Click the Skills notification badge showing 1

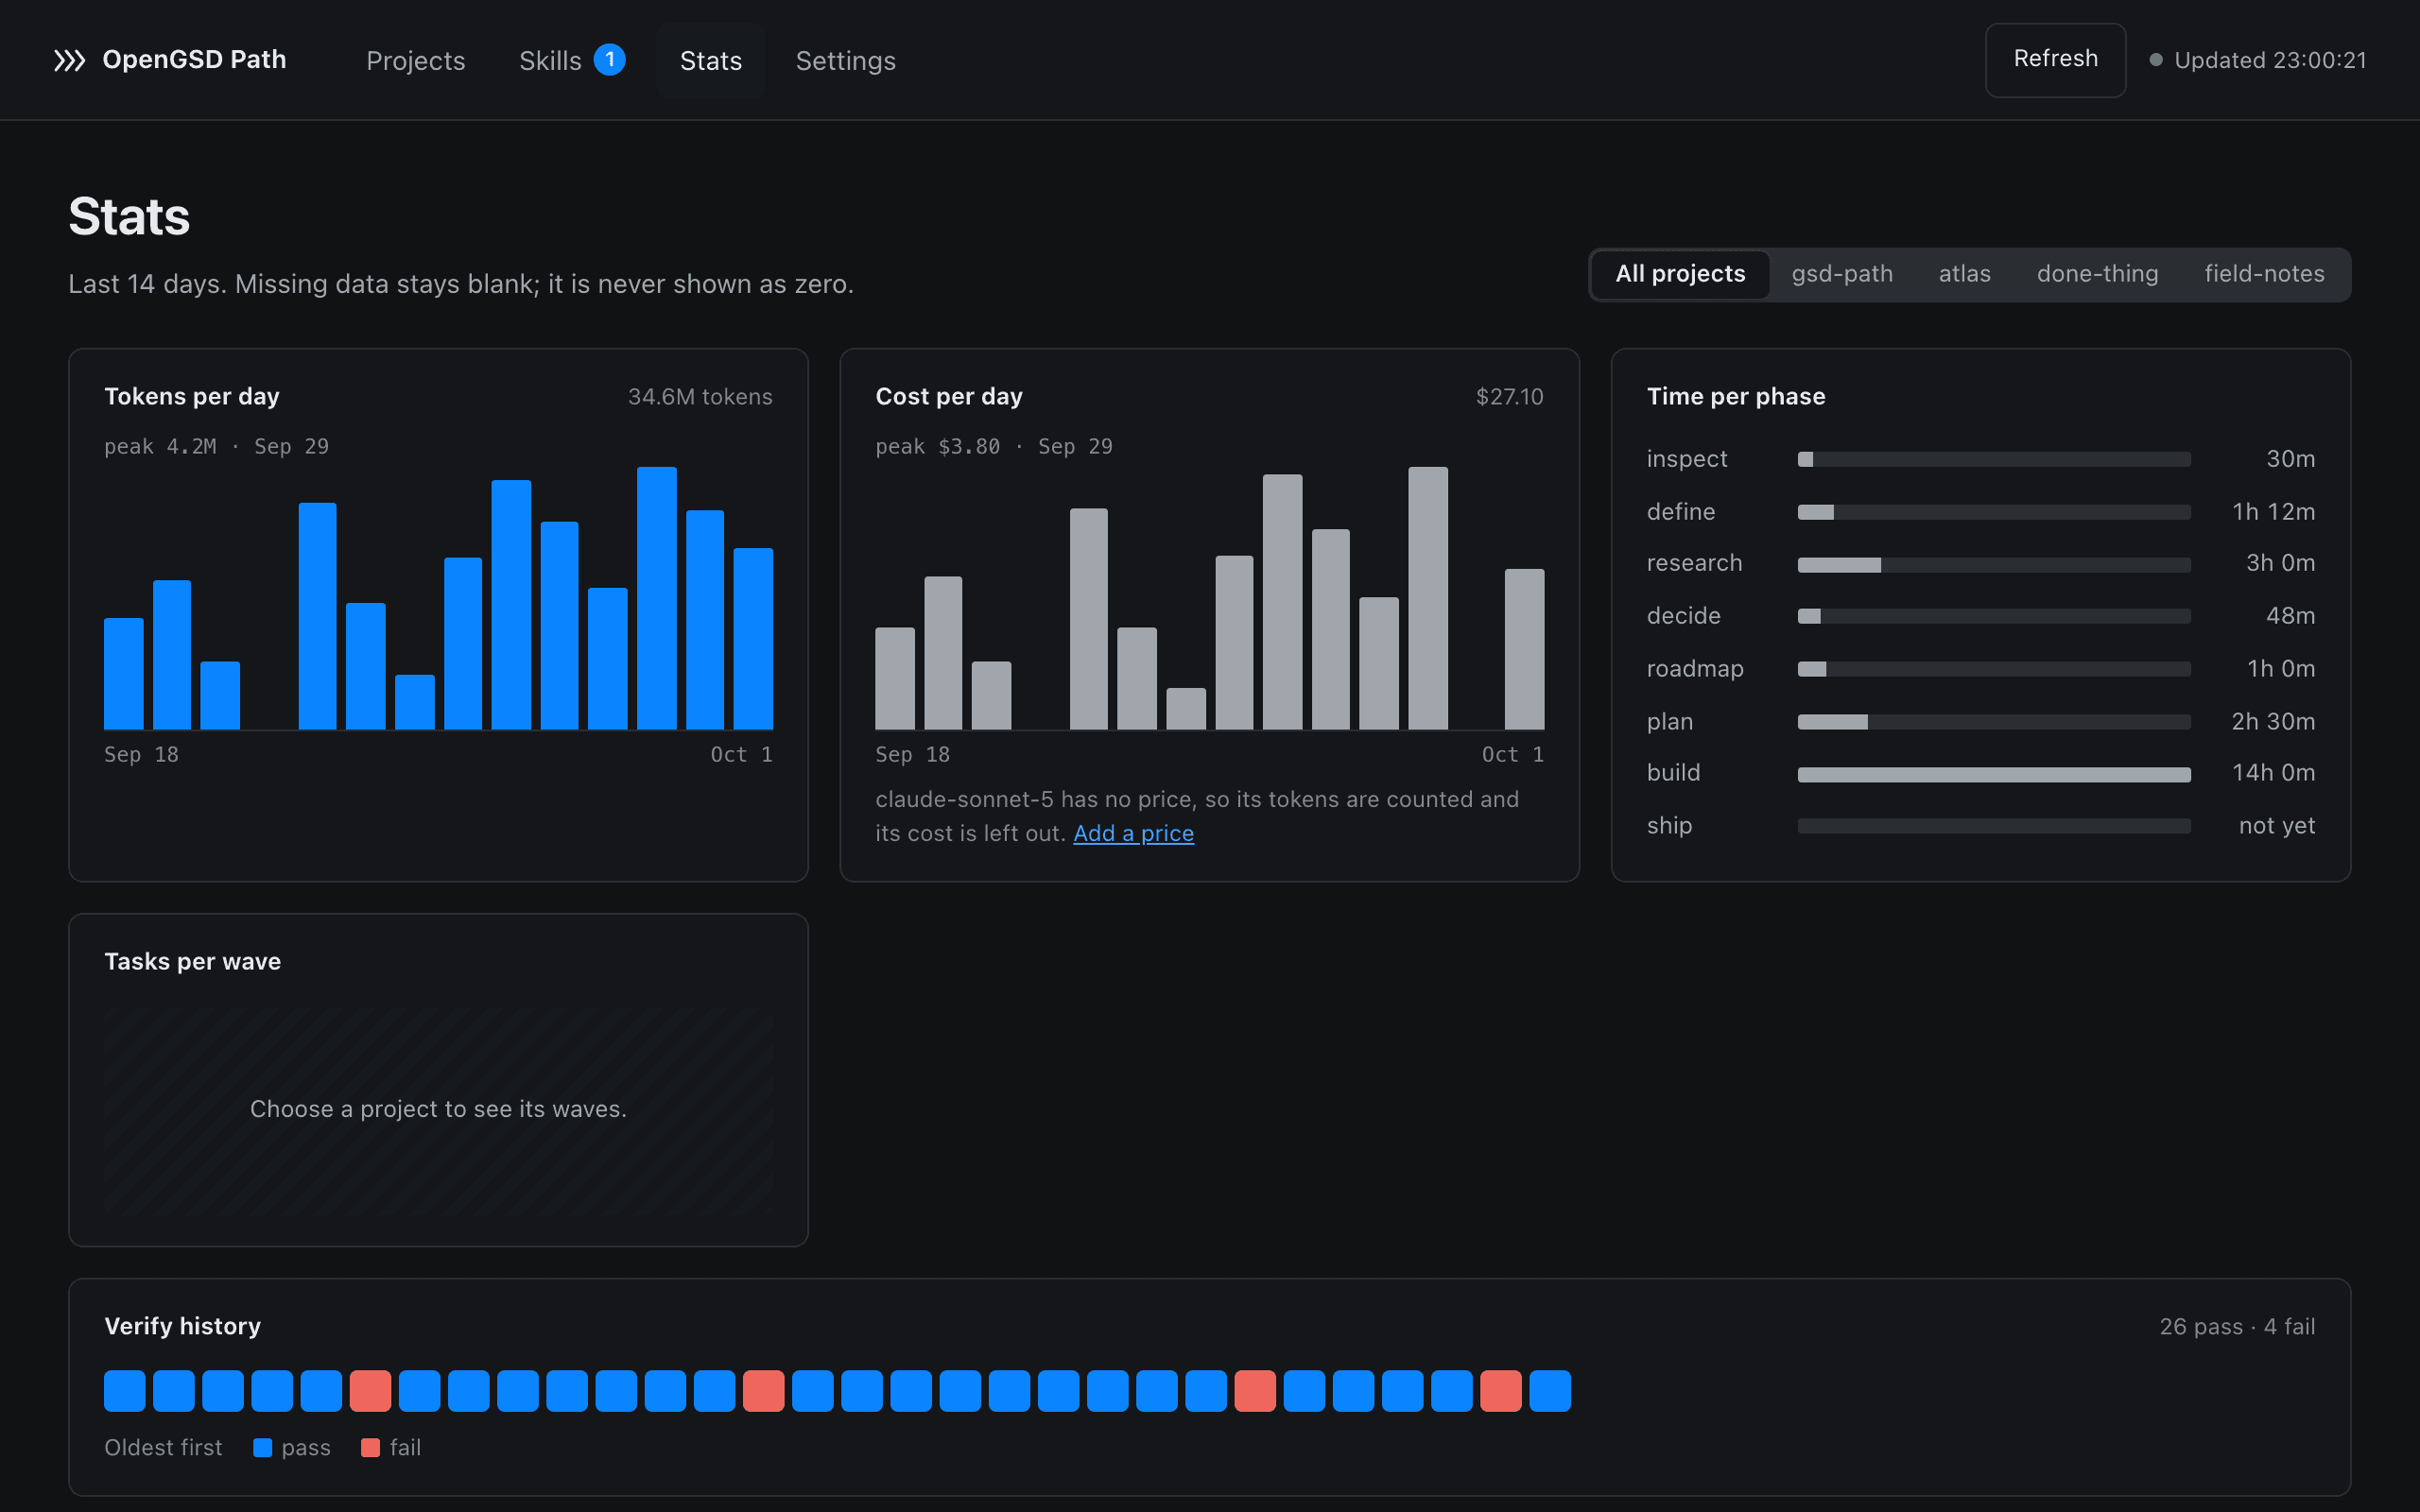pyautogui.click(x=609, y=60)
